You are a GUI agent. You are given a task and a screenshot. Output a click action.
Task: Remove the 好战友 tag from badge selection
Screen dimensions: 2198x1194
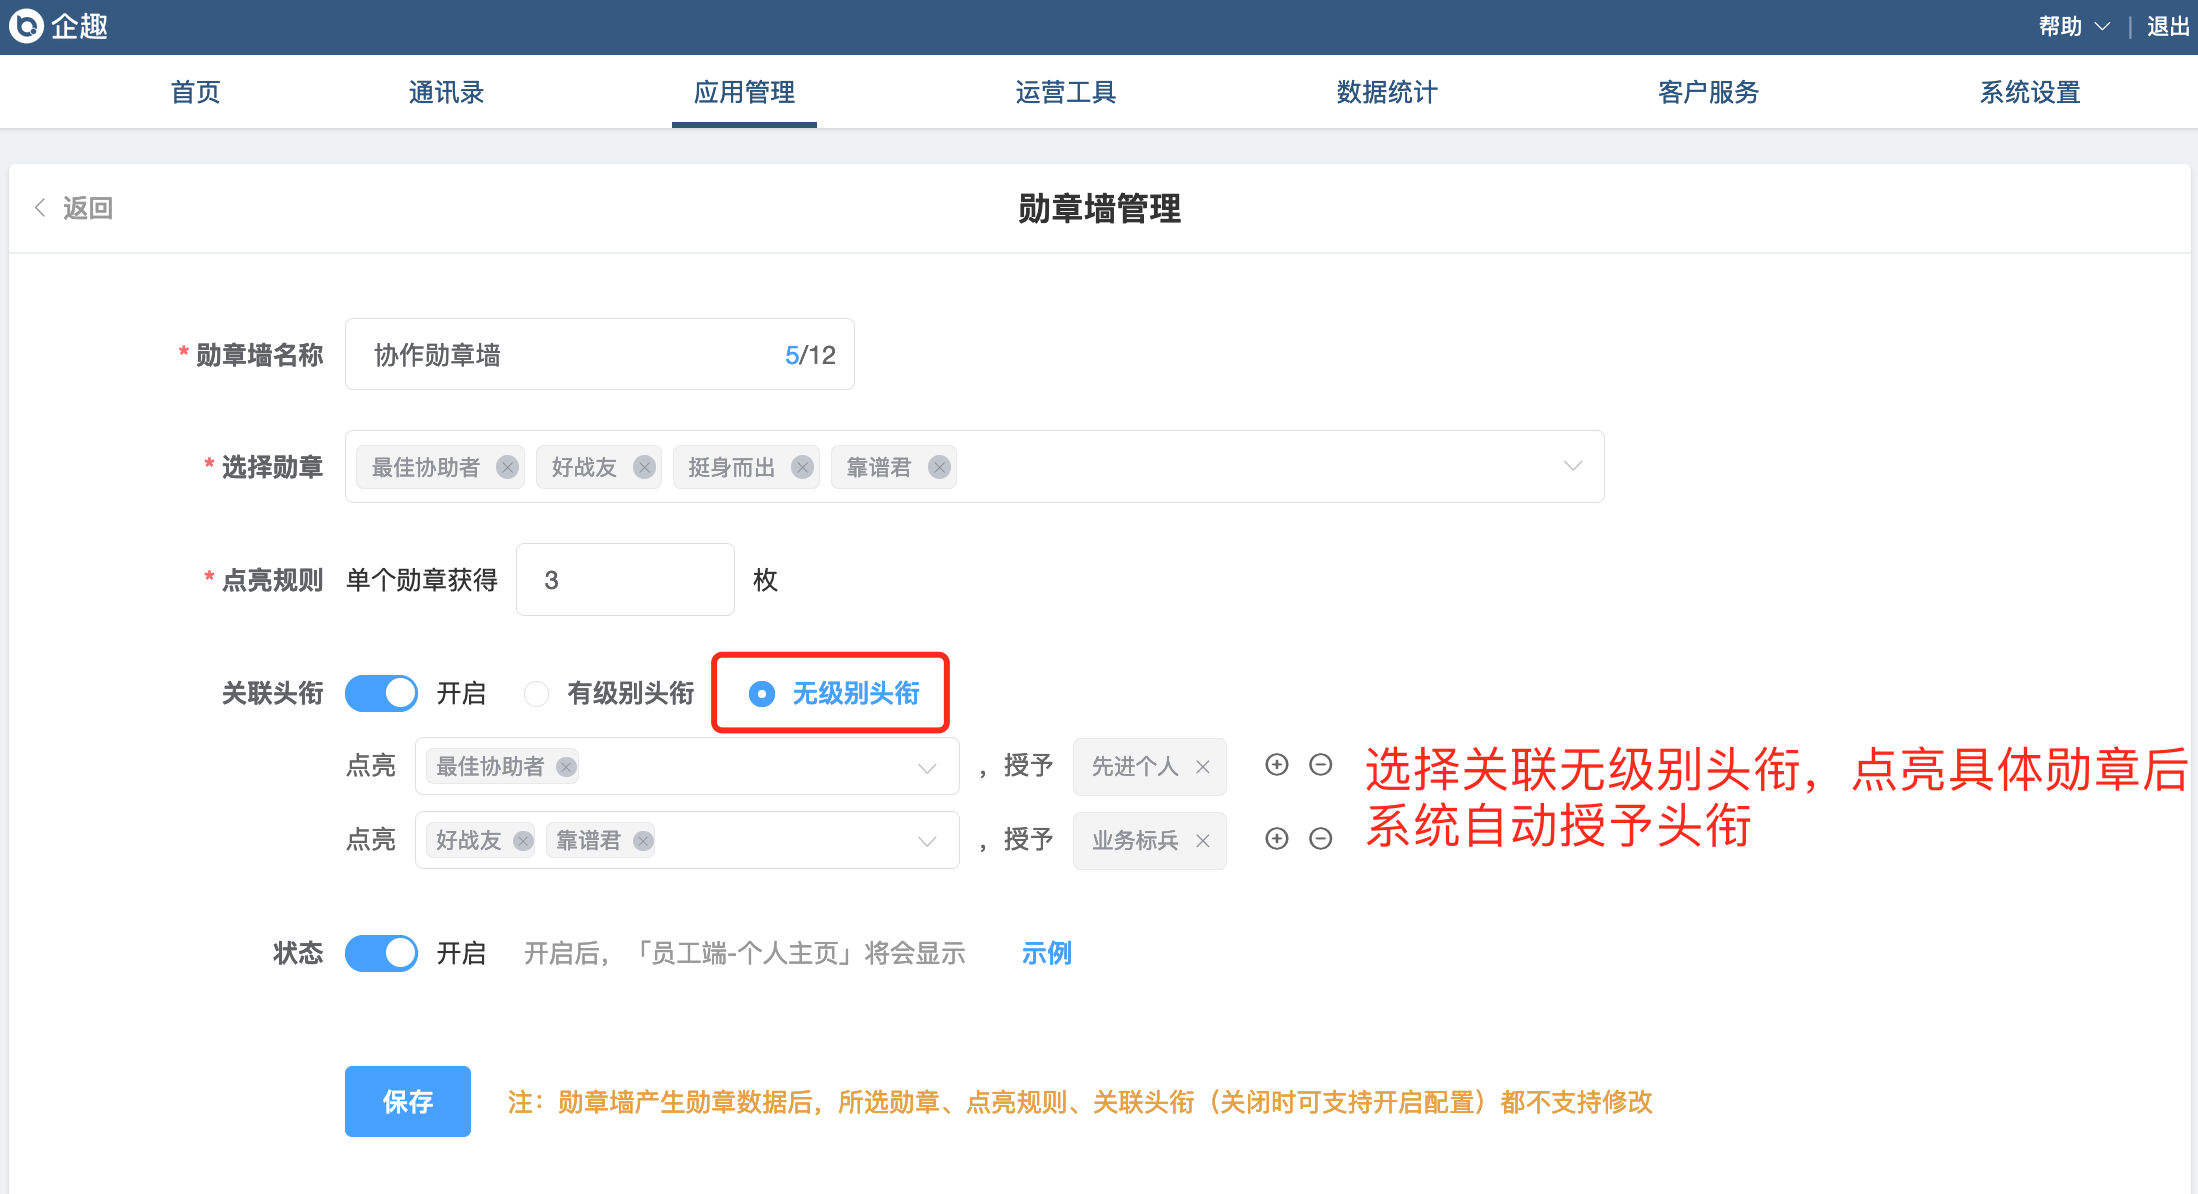click(644, 467)
